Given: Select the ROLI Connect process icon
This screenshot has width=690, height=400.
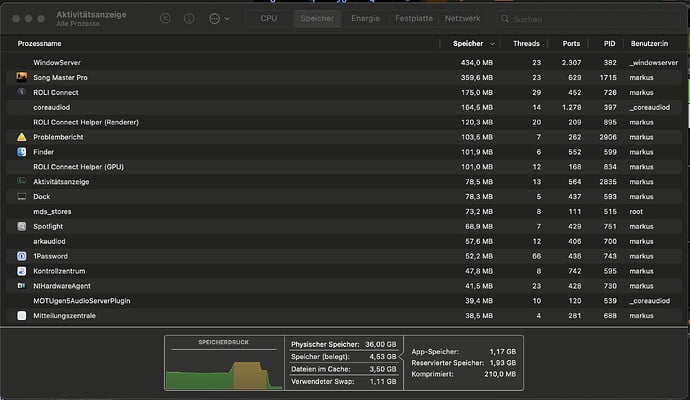Looking at the screenshot, I should point(22,92).
